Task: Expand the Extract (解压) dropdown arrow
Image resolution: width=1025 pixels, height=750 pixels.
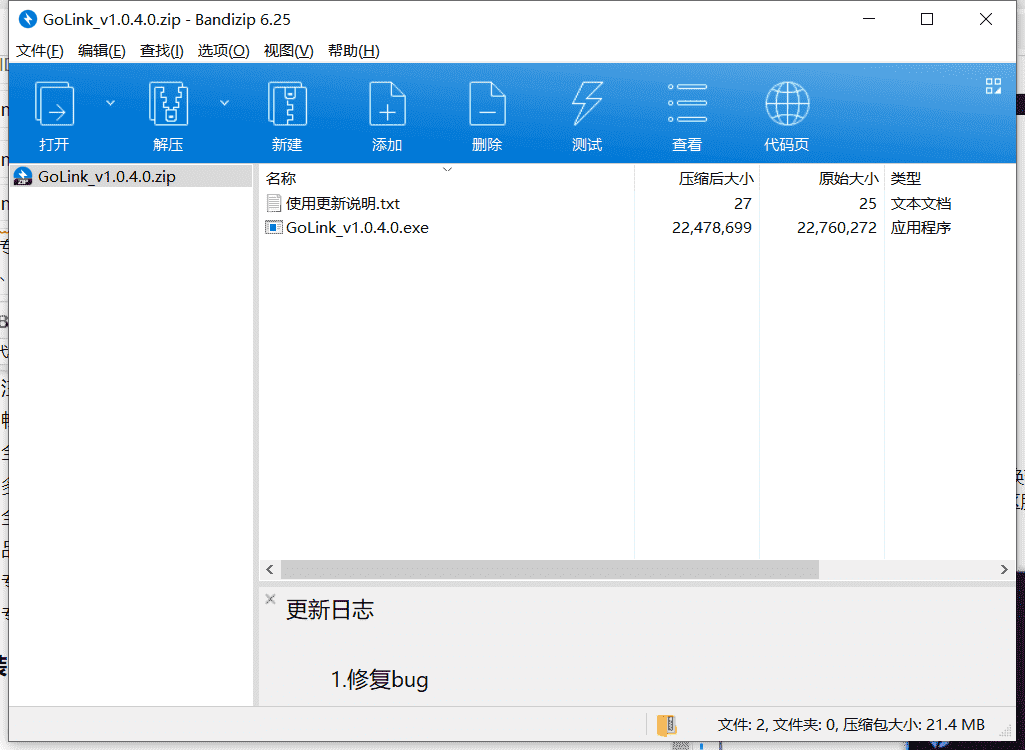Action: coord(224,103)
